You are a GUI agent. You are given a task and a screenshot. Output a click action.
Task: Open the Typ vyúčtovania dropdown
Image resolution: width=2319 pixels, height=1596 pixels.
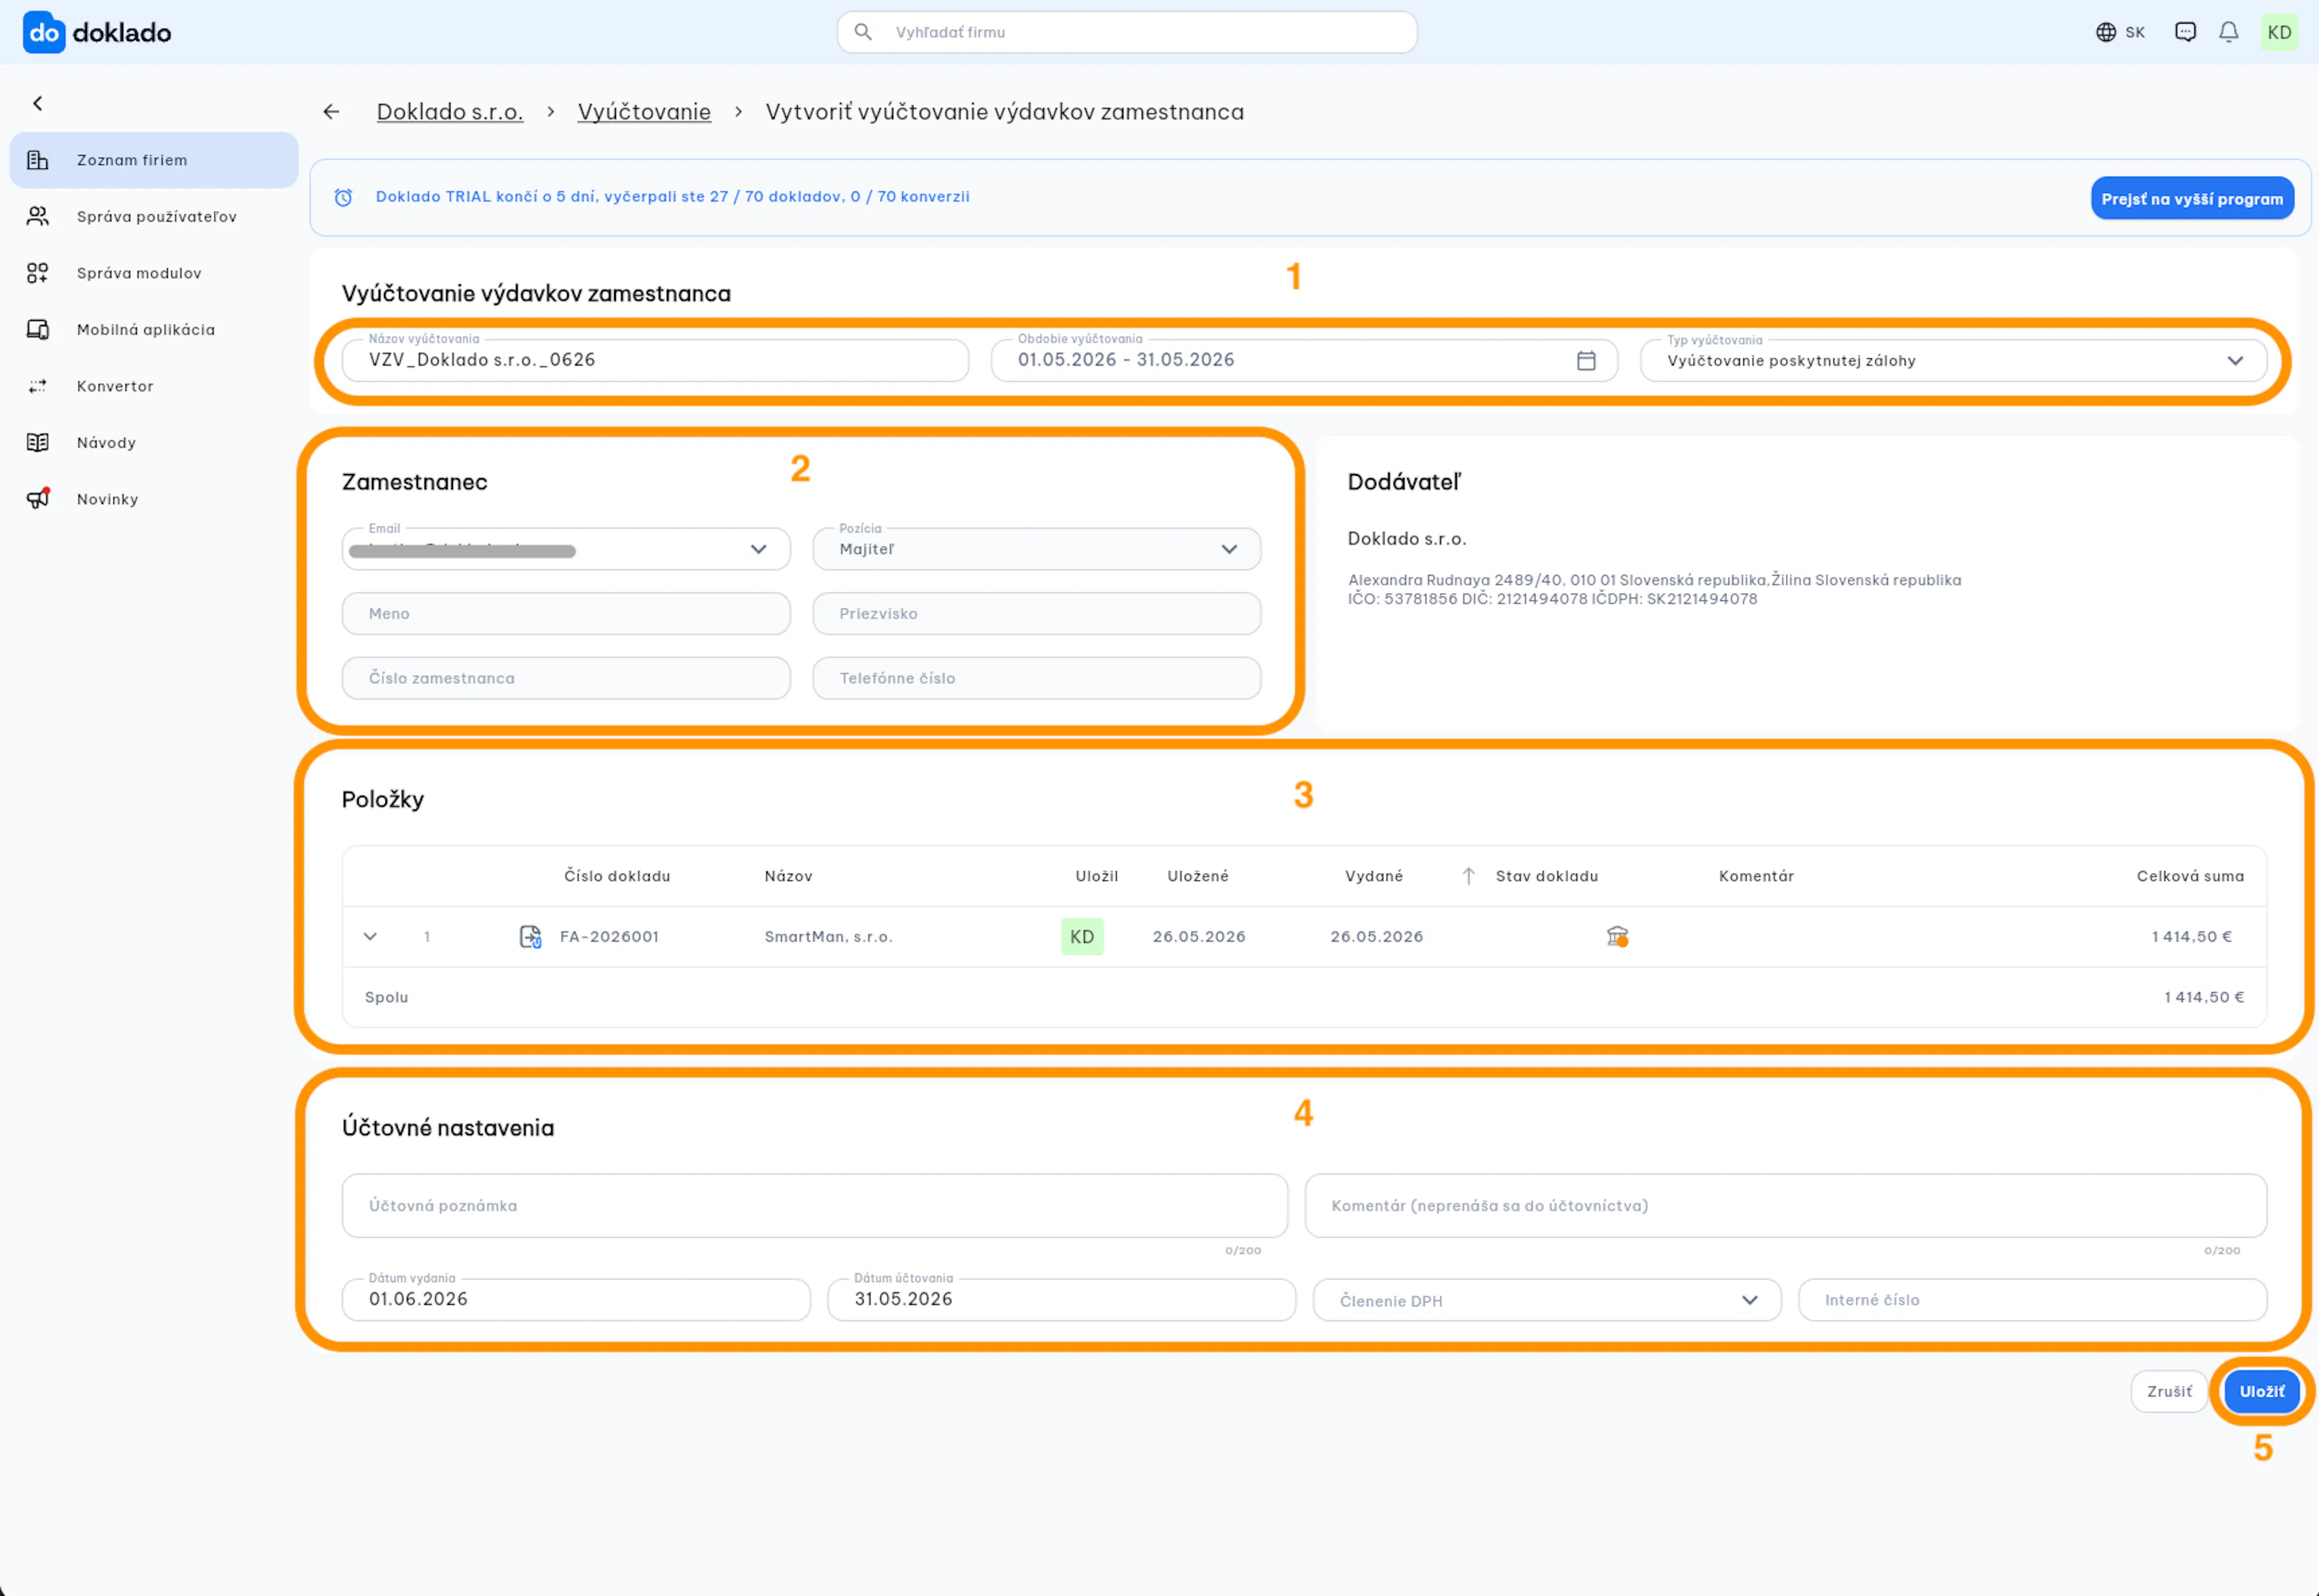point(1954,360)
